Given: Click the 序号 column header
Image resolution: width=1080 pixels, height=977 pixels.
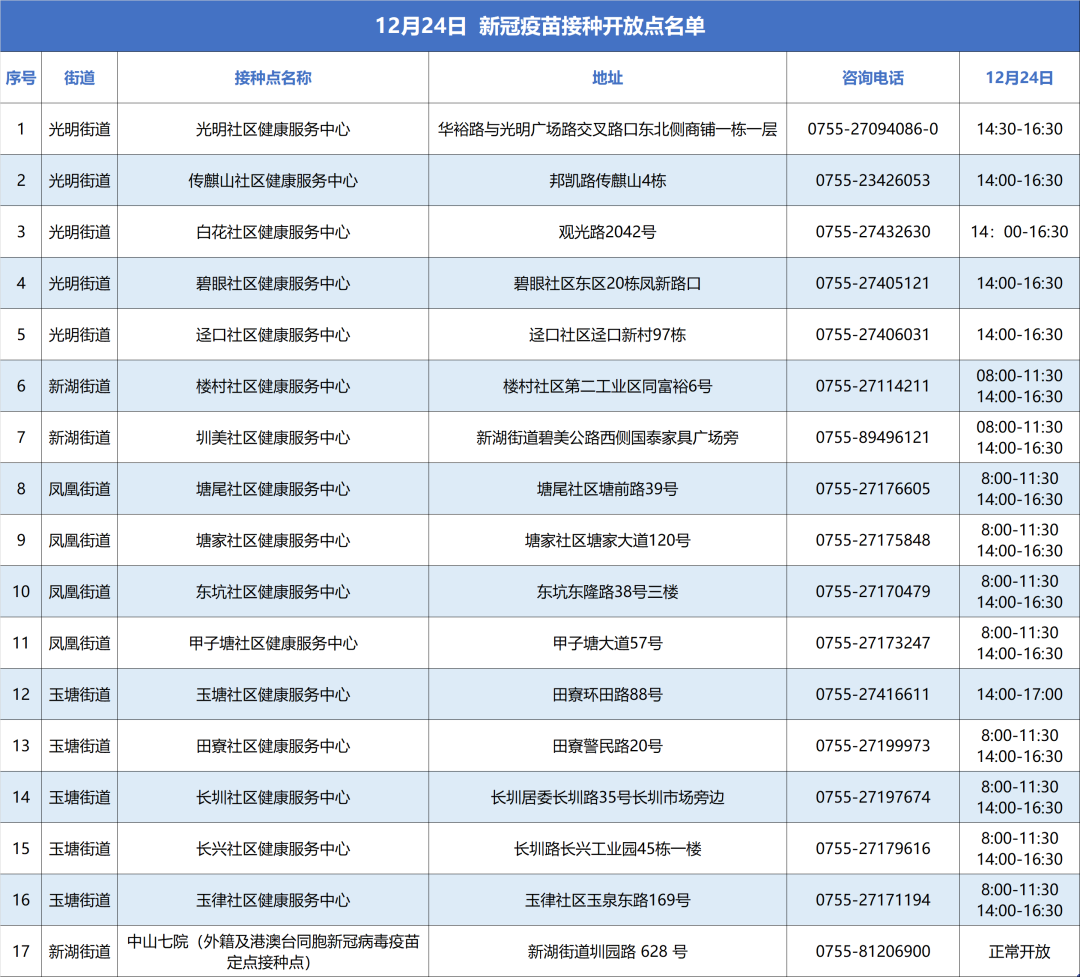Looking at the screenshot, I should (x=21, y=78).
